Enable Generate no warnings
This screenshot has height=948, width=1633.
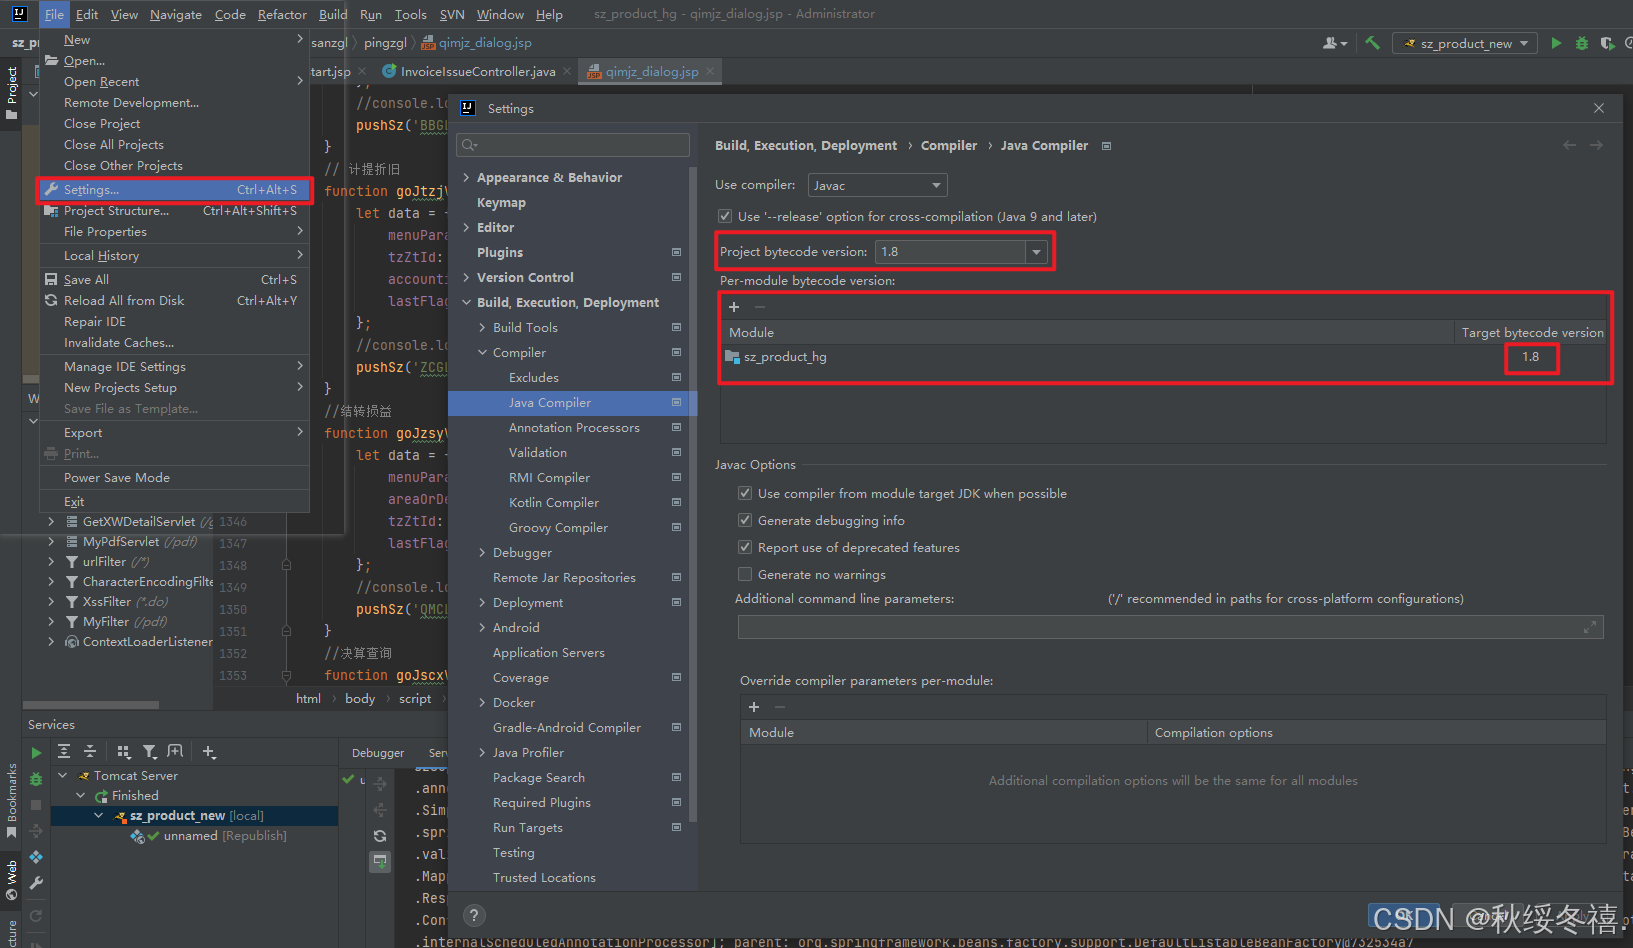745,574
